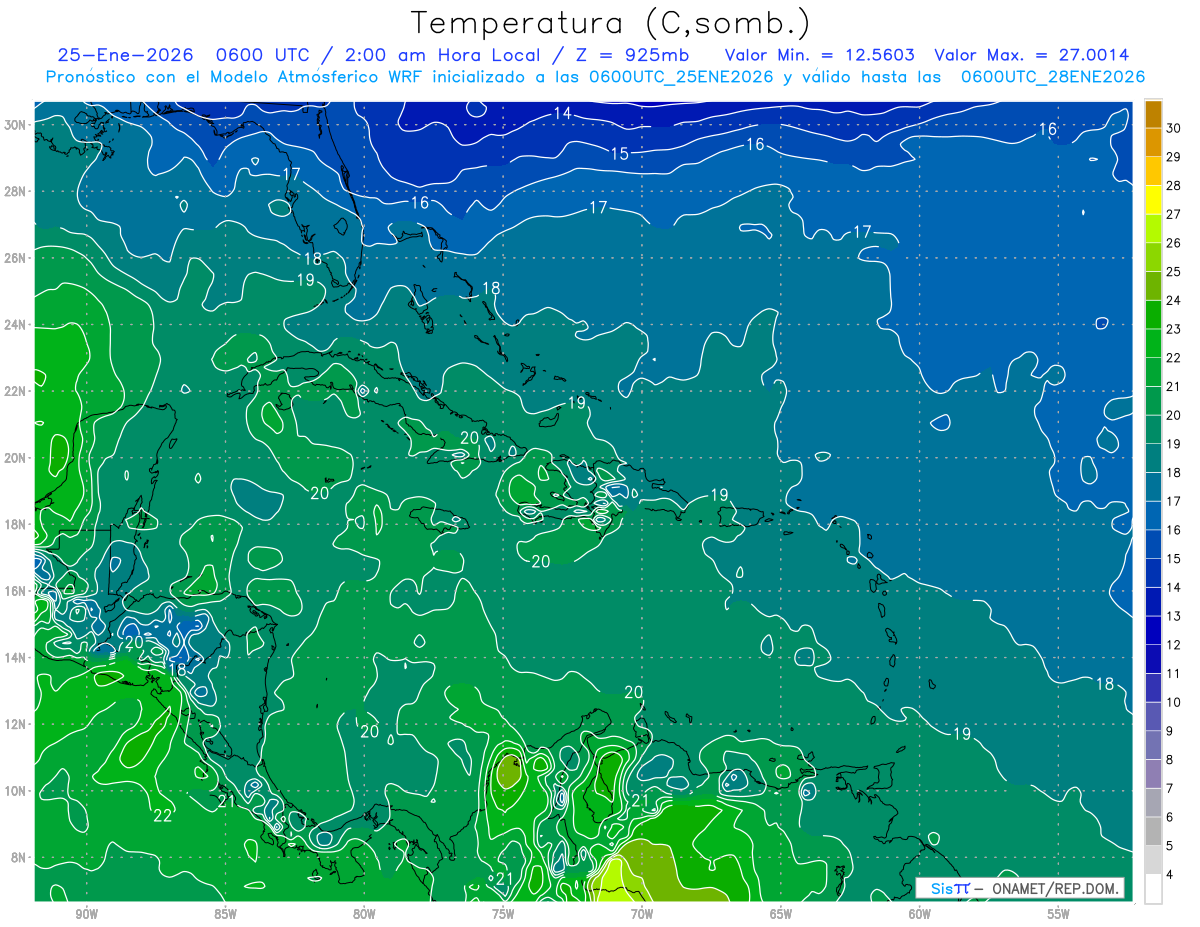
Task: Click longitude axis label "65W"
Action: coord(781,914)
